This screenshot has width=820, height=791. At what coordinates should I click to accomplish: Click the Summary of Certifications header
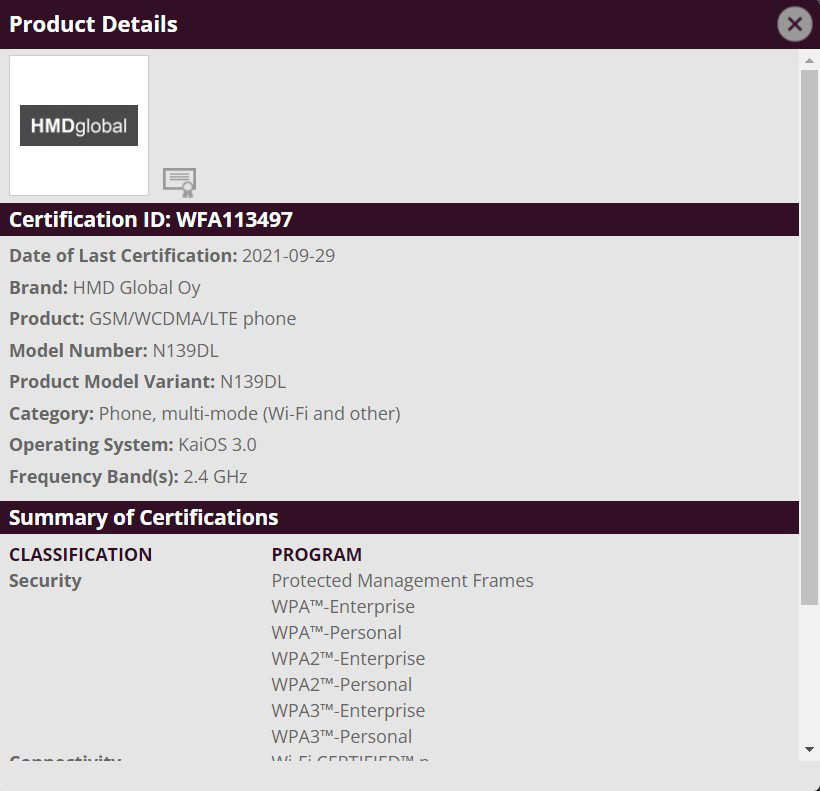pos(144,518)
